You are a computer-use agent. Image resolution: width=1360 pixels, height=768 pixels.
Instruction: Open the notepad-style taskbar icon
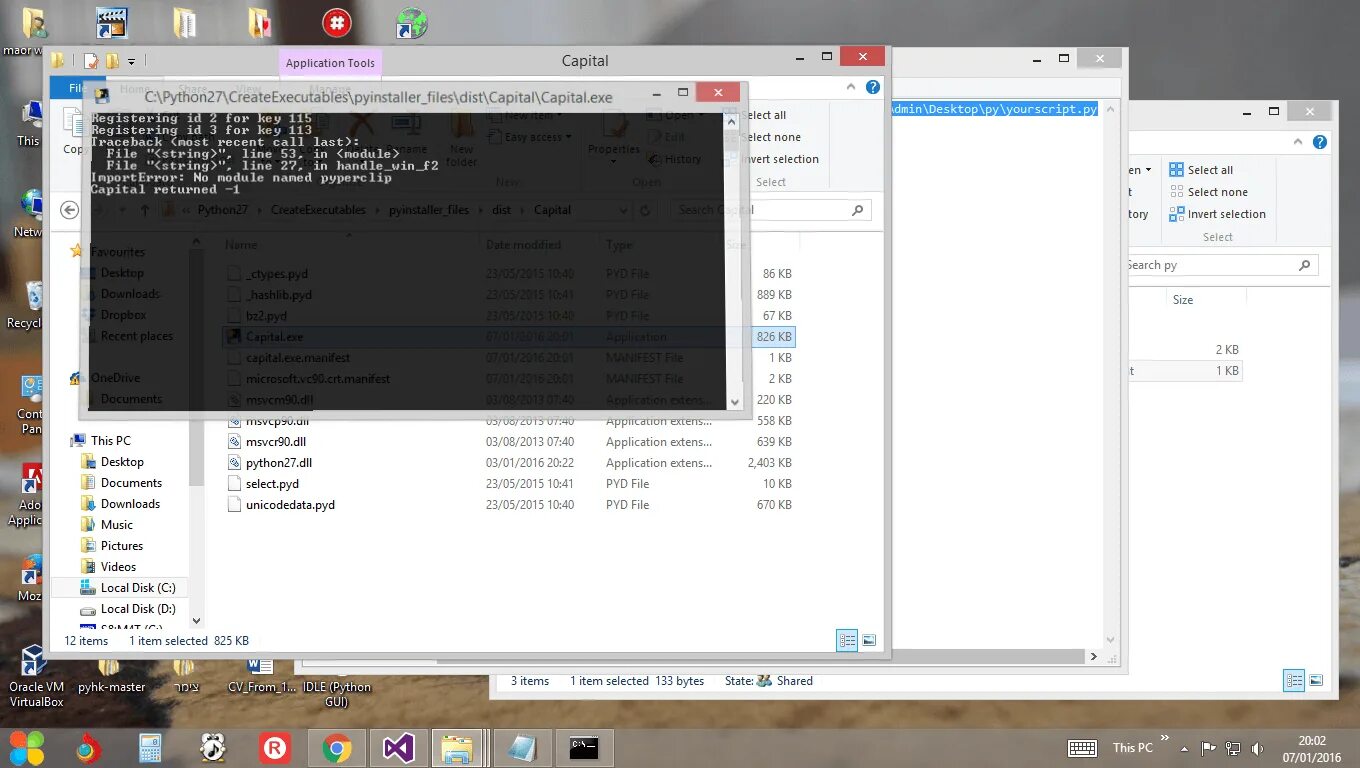521,748
